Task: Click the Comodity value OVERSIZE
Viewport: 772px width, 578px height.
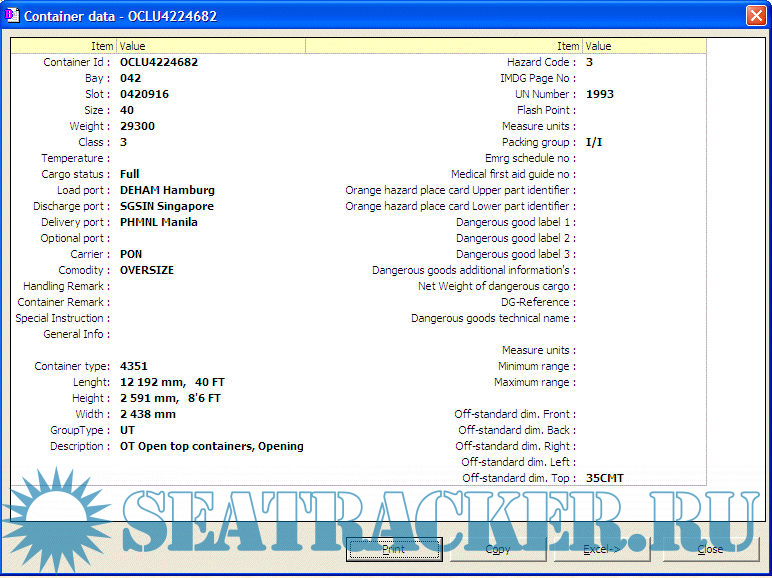Action: point(147,270)
